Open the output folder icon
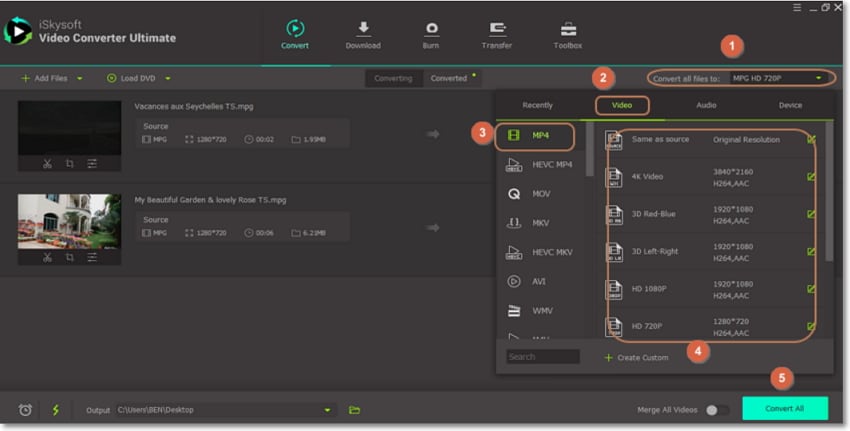Screen dimensions: 850x431 (x=354, y=410)
